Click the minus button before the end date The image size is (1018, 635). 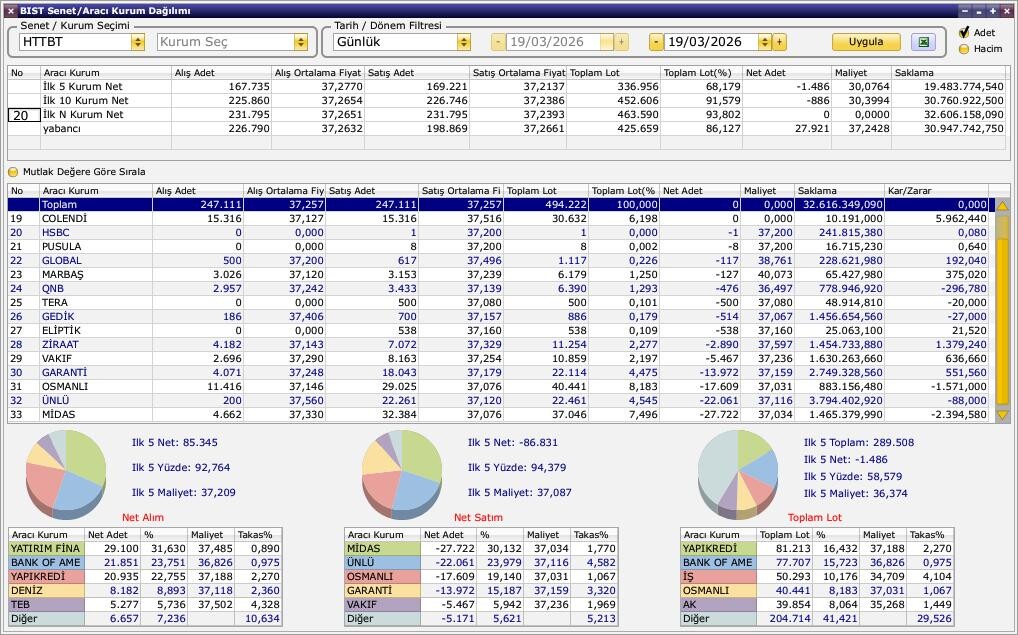656,42
